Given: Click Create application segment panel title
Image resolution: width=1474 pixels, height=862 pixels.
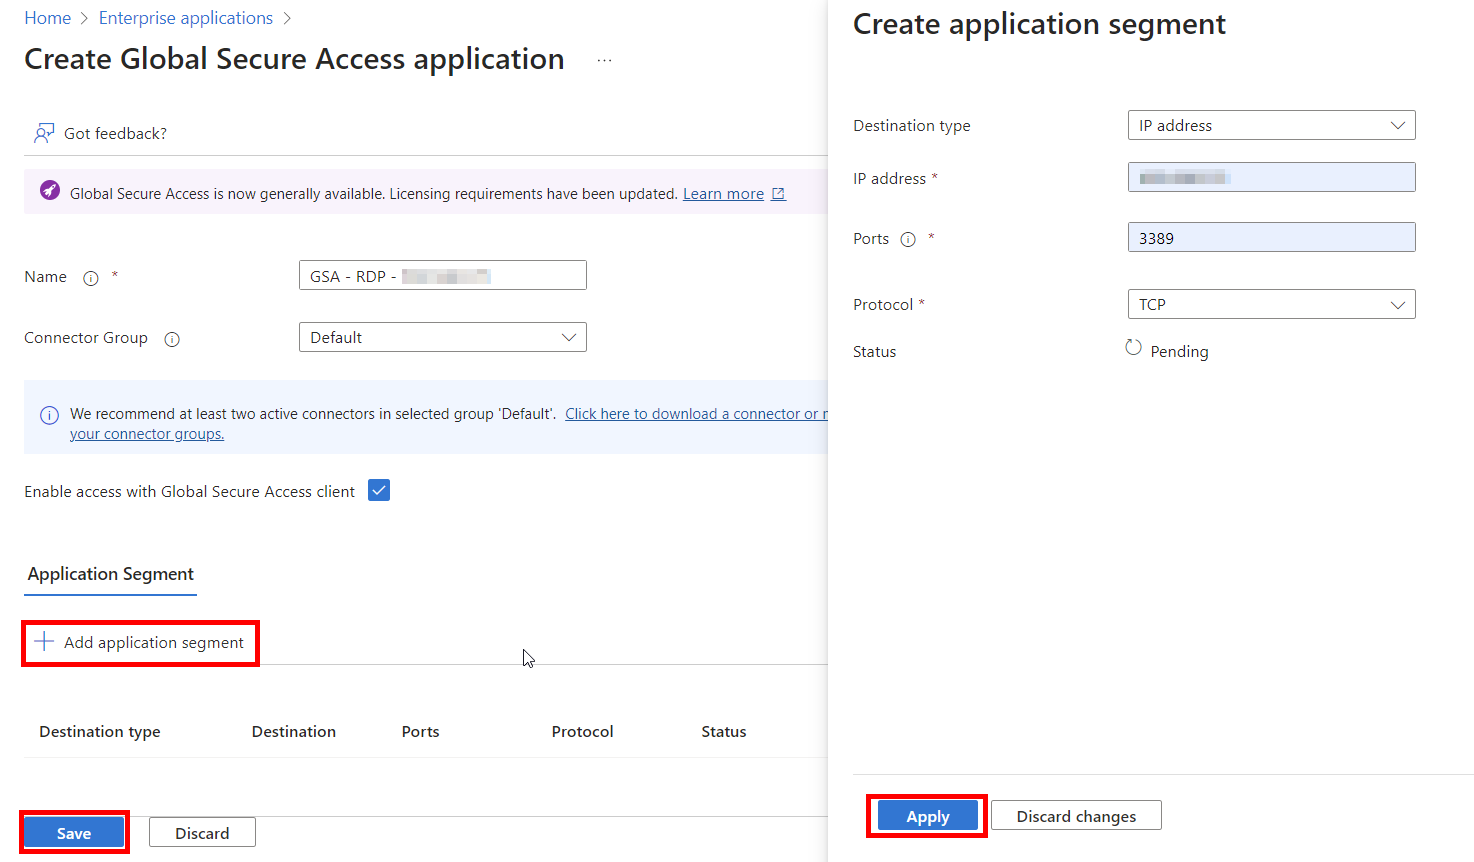Looking at the screenshot, I should [1039, 24].
